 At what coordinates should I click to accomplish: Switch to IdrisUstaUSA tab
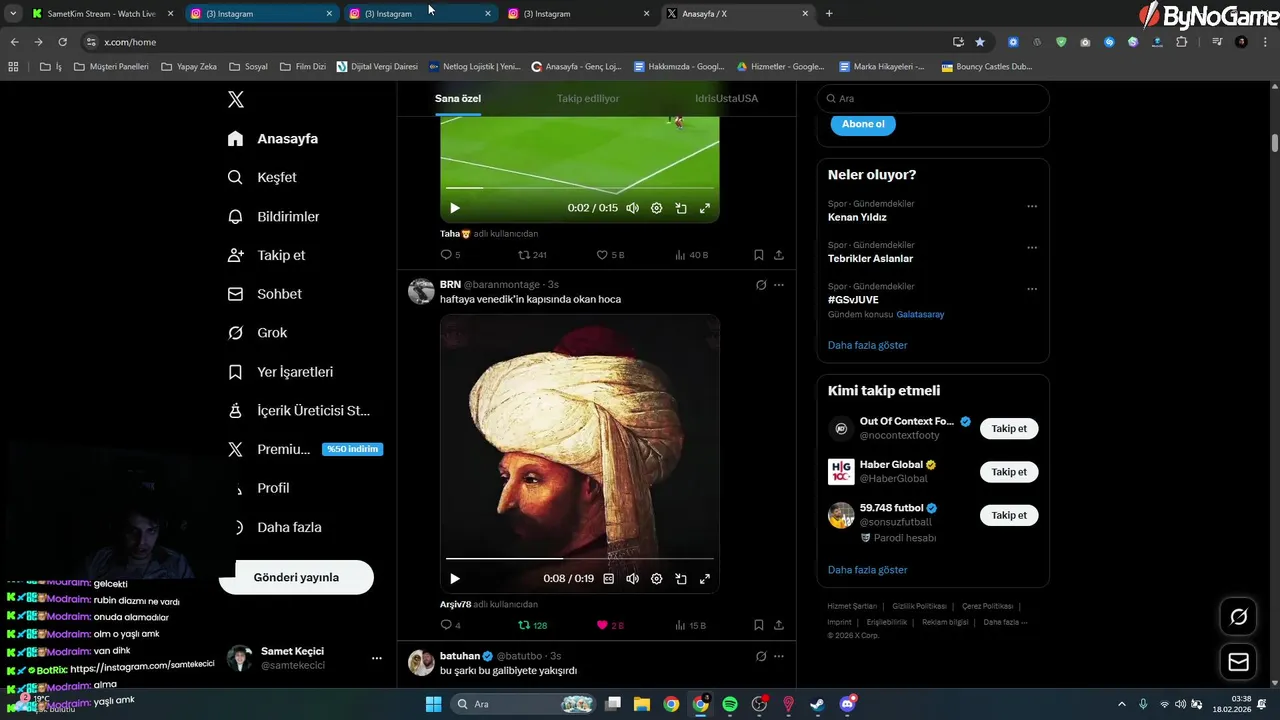tap(727, 99)
